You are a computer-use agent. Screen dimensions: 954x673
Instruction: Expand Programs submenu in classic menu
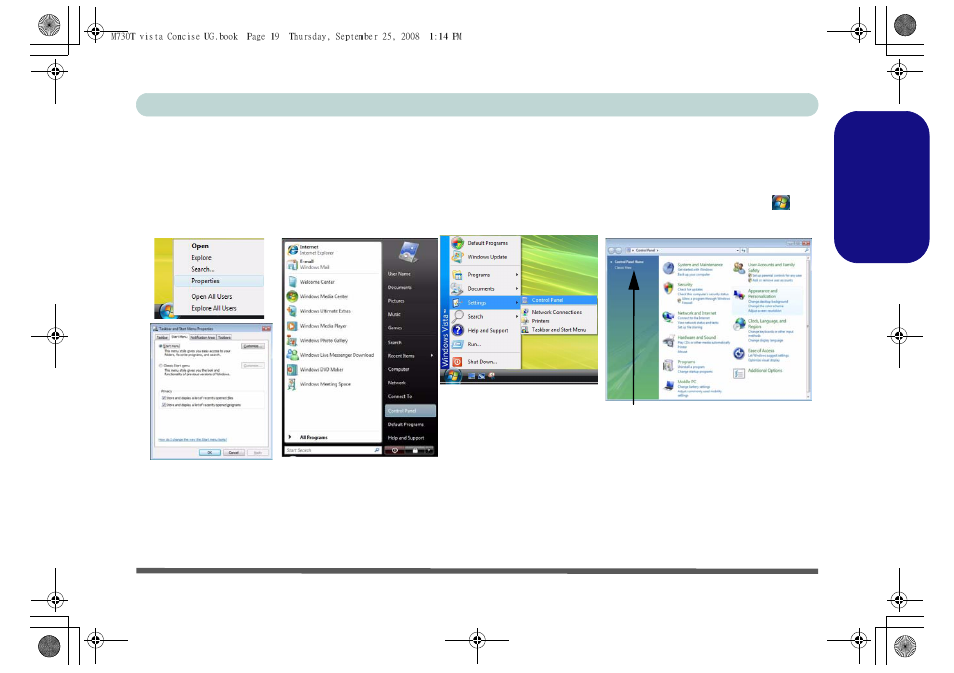click(x=517, y=275)
